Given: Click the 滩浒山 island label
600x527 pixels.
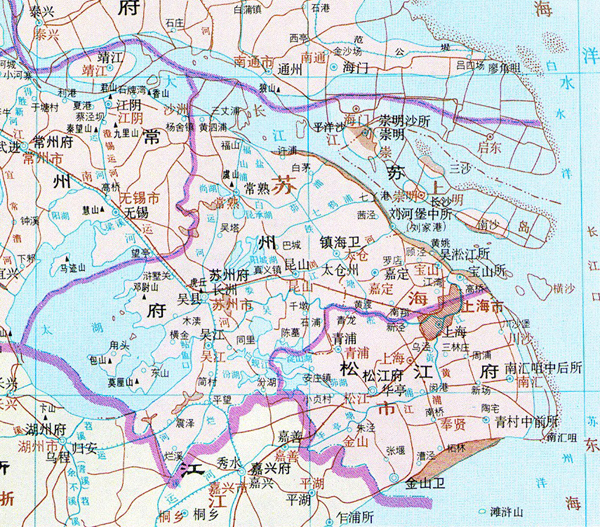Looking at the screenshot, I should [x=506, y=512].
